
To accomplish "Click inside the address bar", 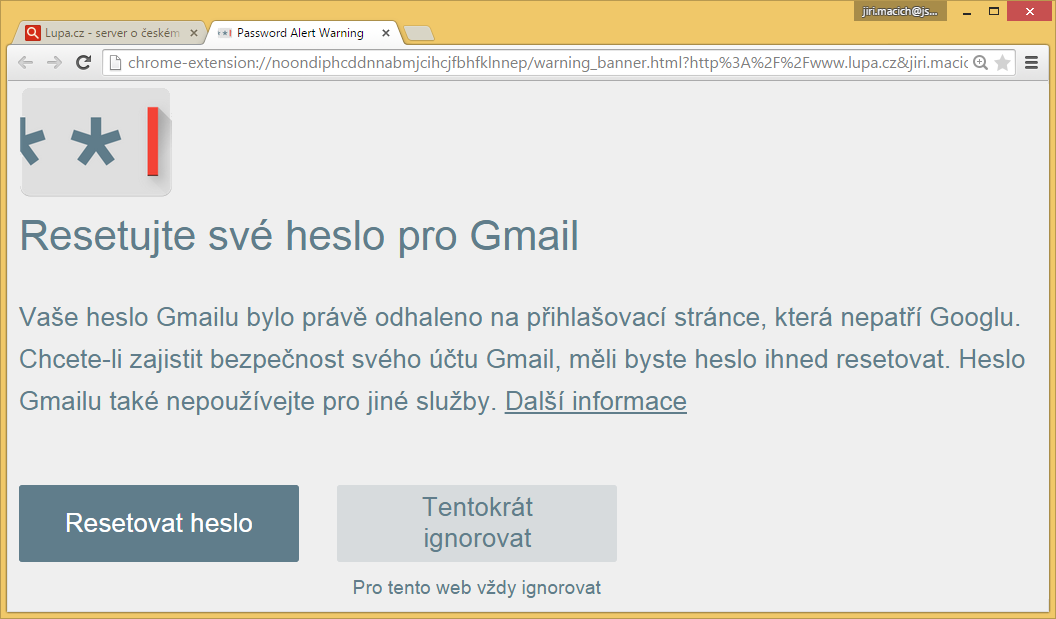I will 500,62.
